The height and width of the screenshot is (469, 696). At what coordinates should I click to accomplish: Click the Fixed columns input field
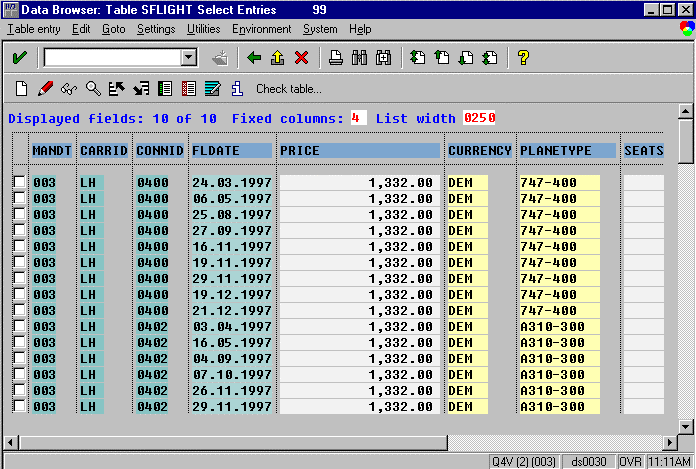(358, 118)
